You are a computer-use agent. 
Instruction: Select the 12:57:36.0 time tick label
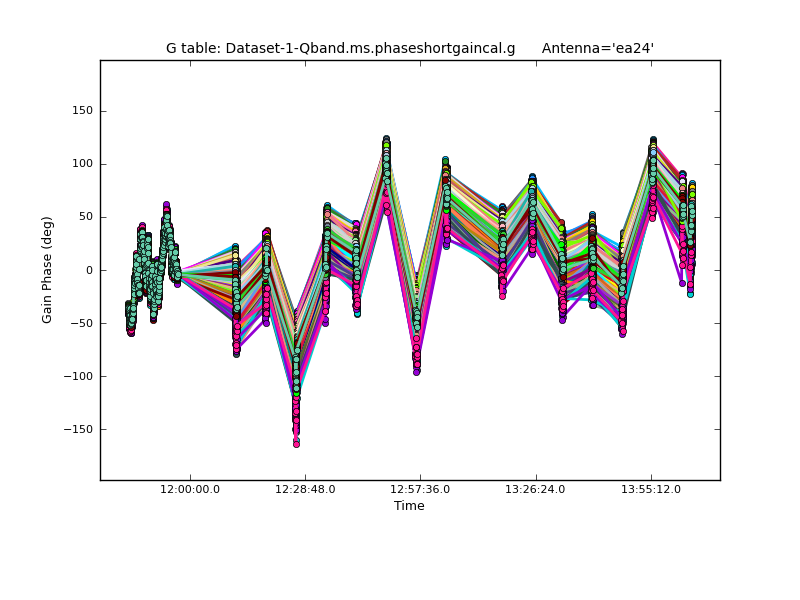pos(420,489)
